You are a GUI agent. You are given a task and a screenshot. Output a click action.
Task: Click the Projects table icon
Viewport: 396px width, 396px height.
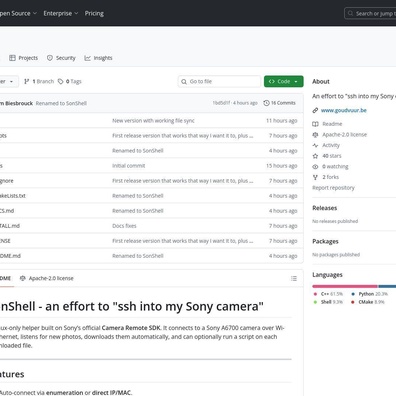12,58
